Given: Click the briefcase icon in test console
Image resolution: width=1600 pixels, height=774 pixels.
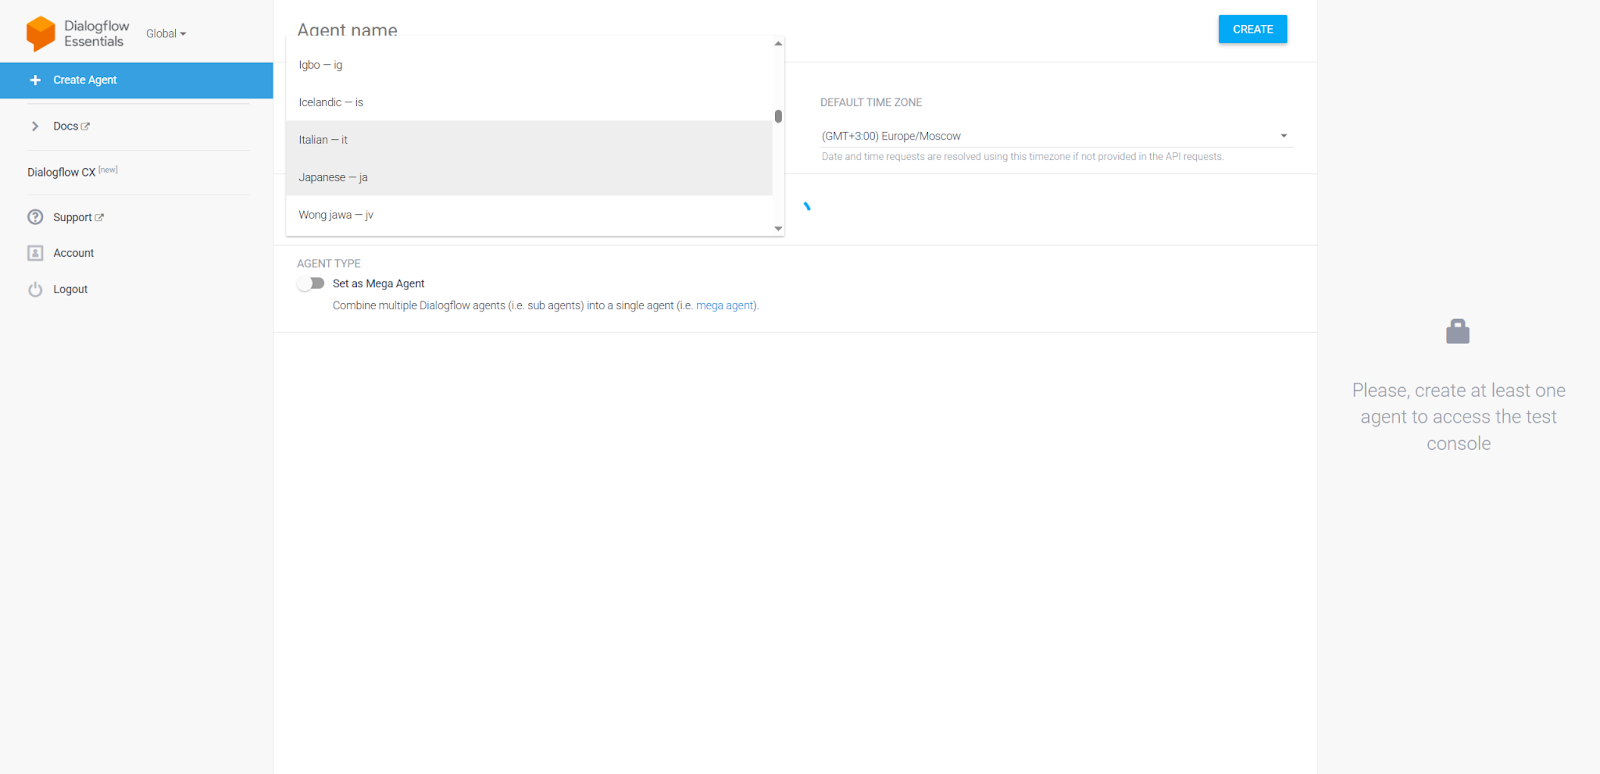Looking at the screenshot, I should pyautogui.click(x=1457, y=332).
